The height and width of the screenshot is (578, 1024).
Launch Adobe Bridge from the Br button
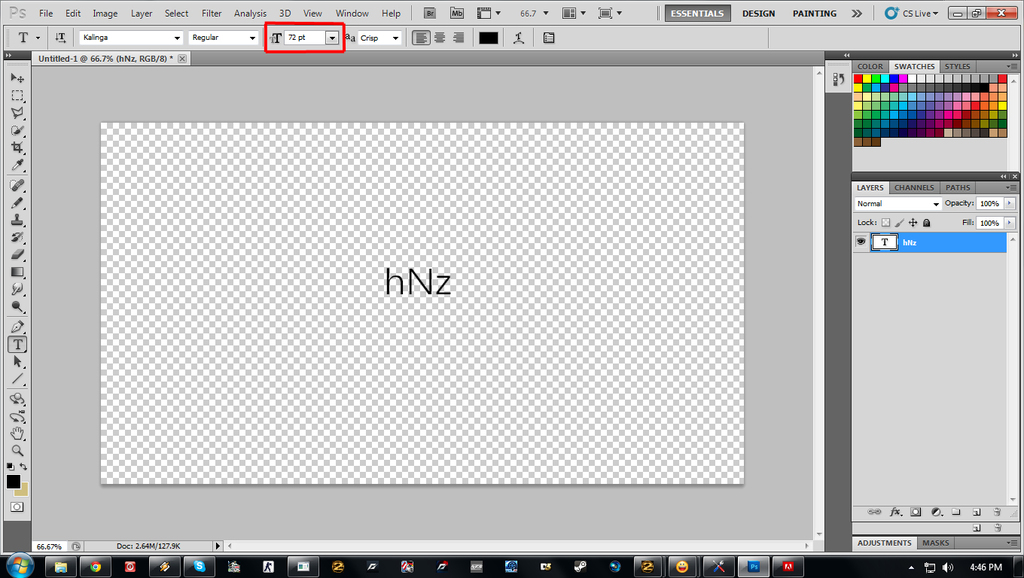[430, 13]
